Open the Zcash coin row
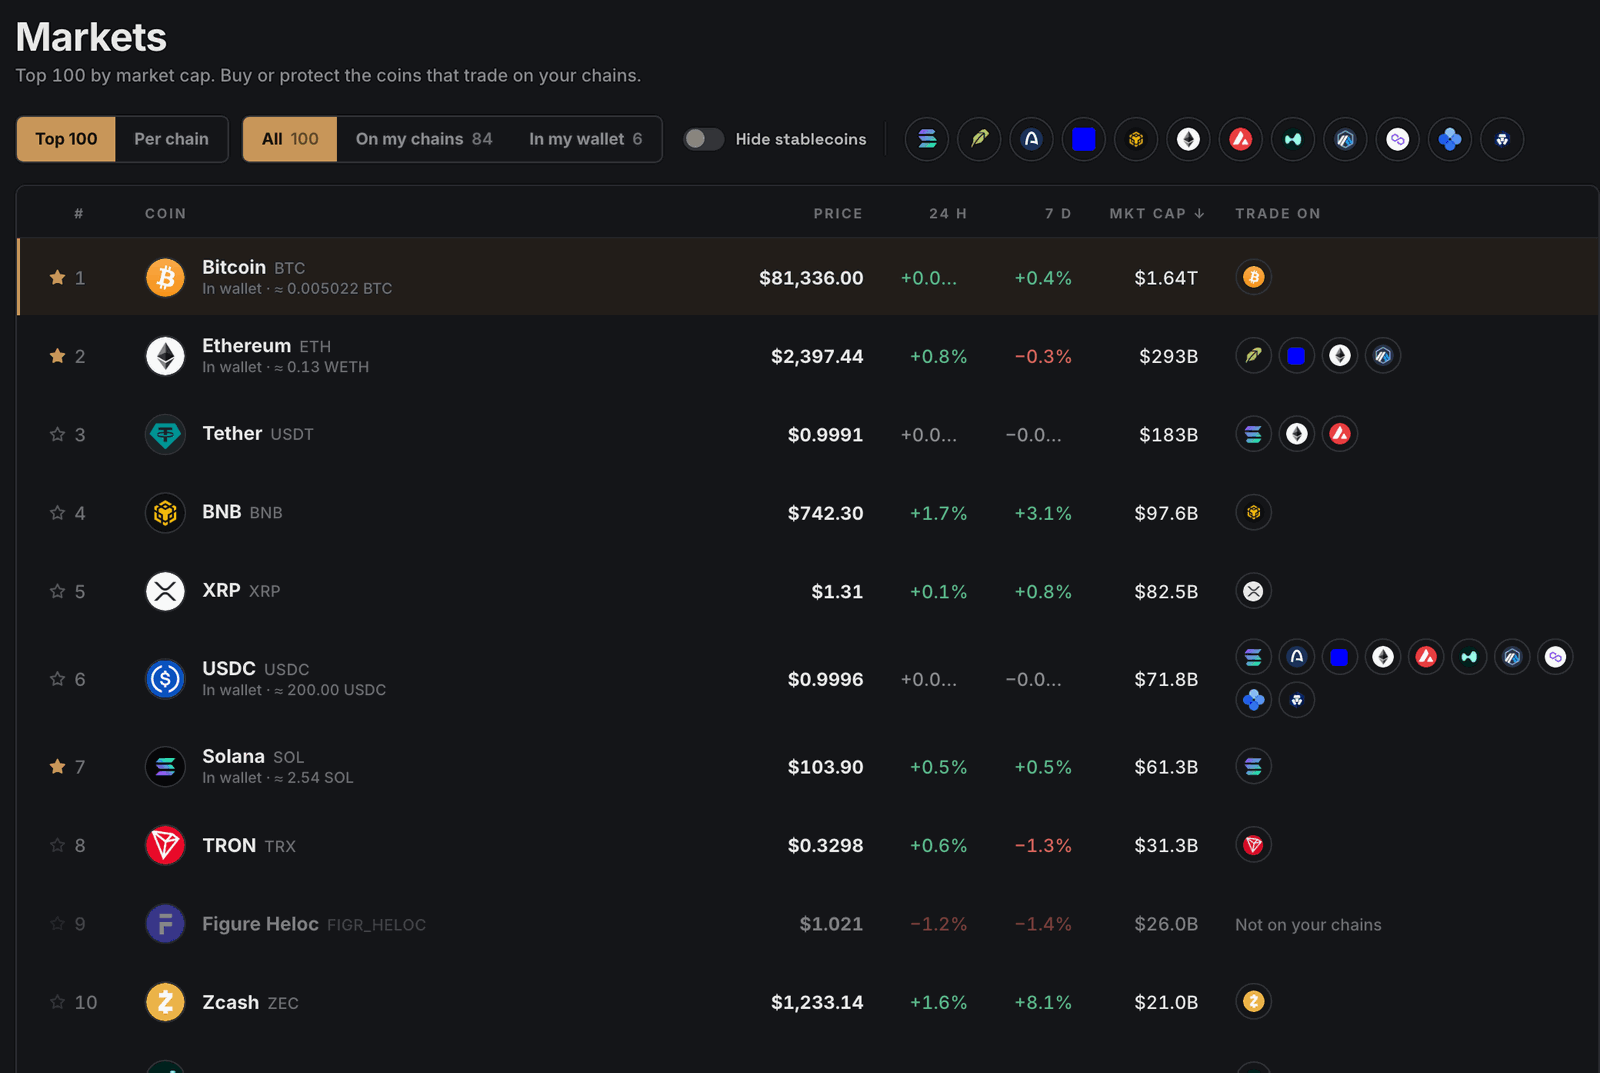 [x=807, y=1002]
